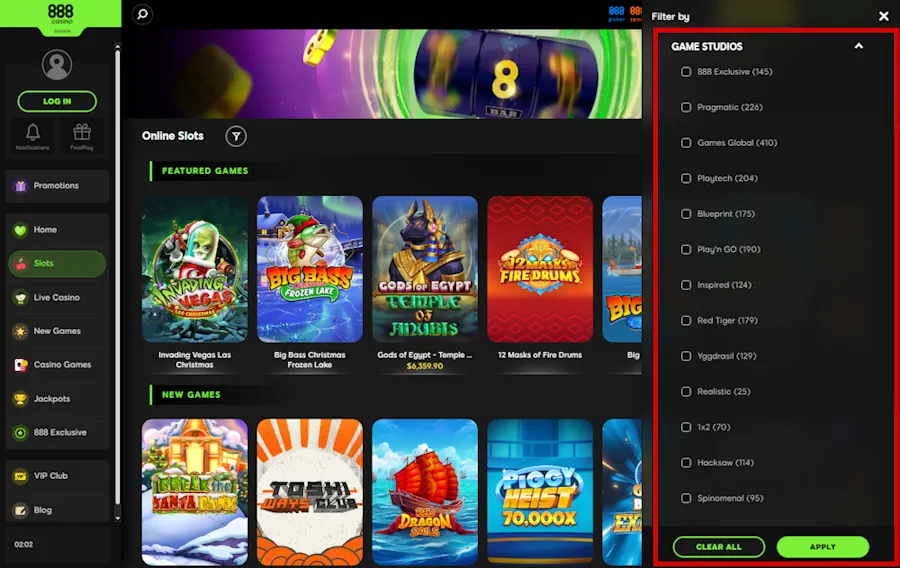900x568 pixels.
Task: Open Red Dragon Sails game
Action: [x=425, y=492]
